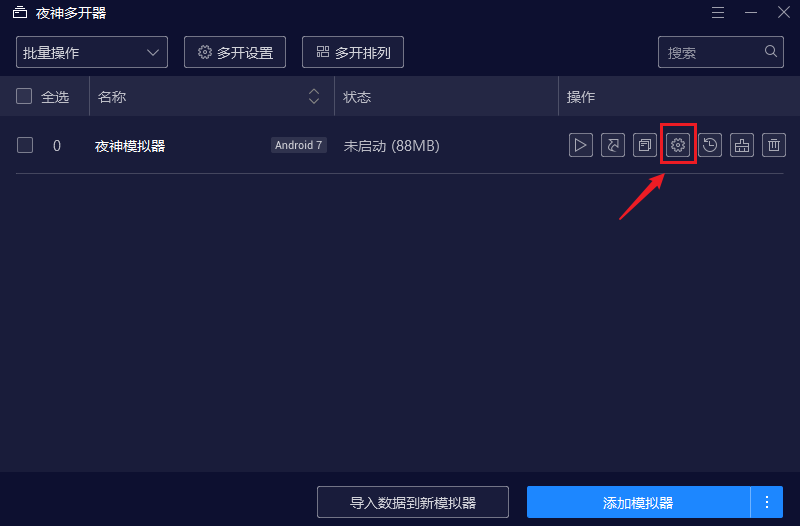Tick the 全选 select-all checkbox
The height and width of the screenshot is (526, 800).
24,96
